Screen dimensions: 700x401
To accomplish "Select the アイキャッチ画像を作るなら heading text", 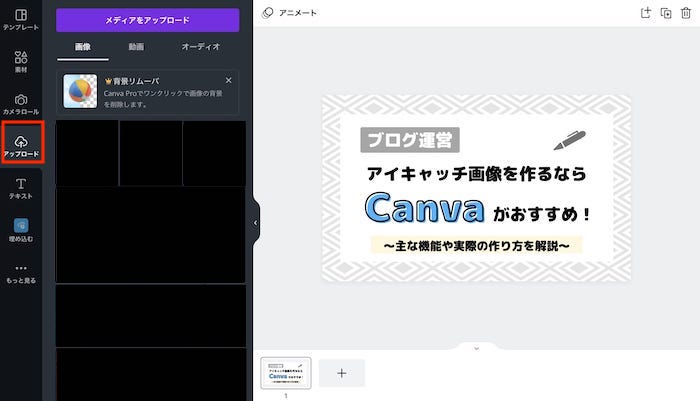I will 476,174.
